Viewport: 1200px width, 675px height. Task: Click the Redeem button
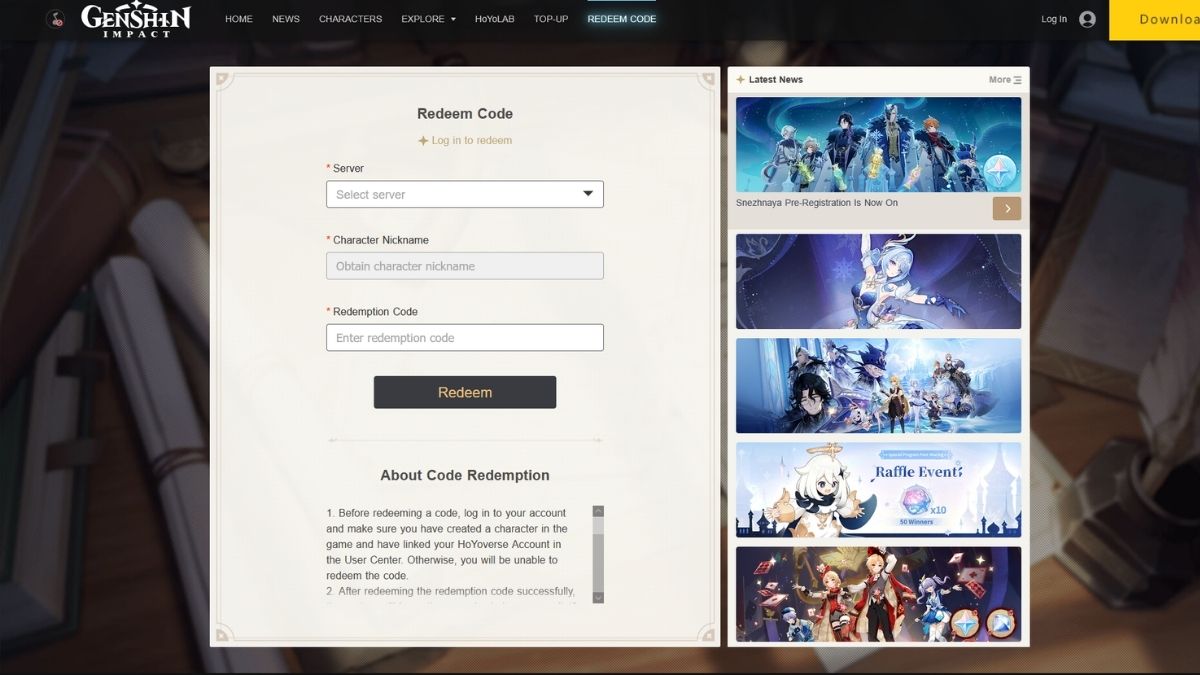pos(465,392)
